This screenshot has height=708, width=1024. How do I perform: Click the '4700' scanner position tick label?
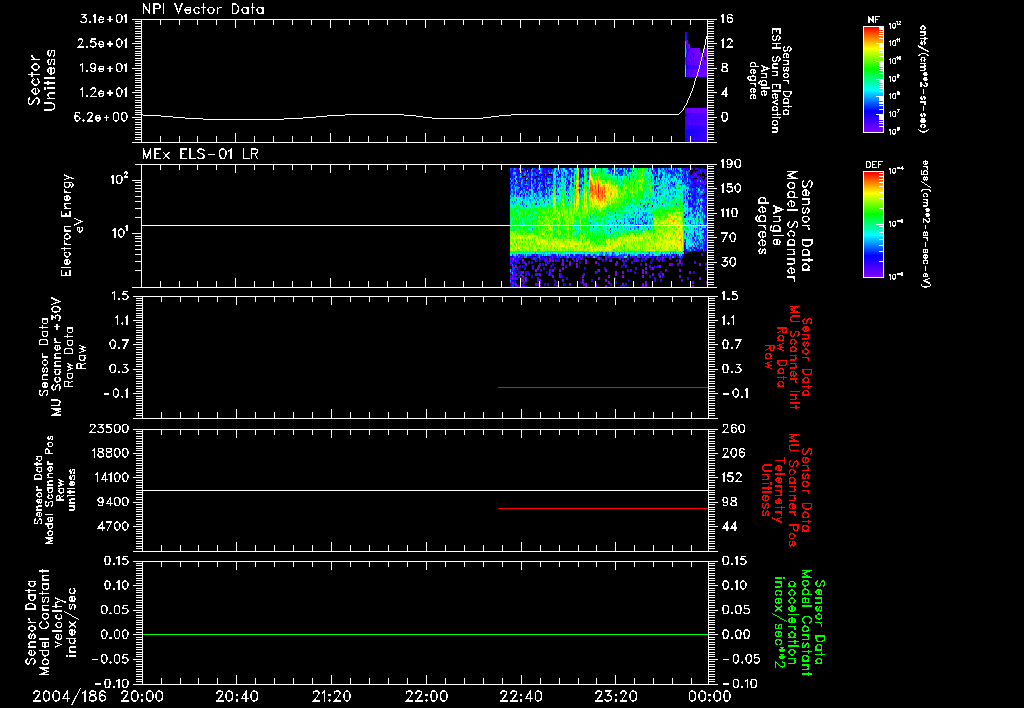pos(112,527)
